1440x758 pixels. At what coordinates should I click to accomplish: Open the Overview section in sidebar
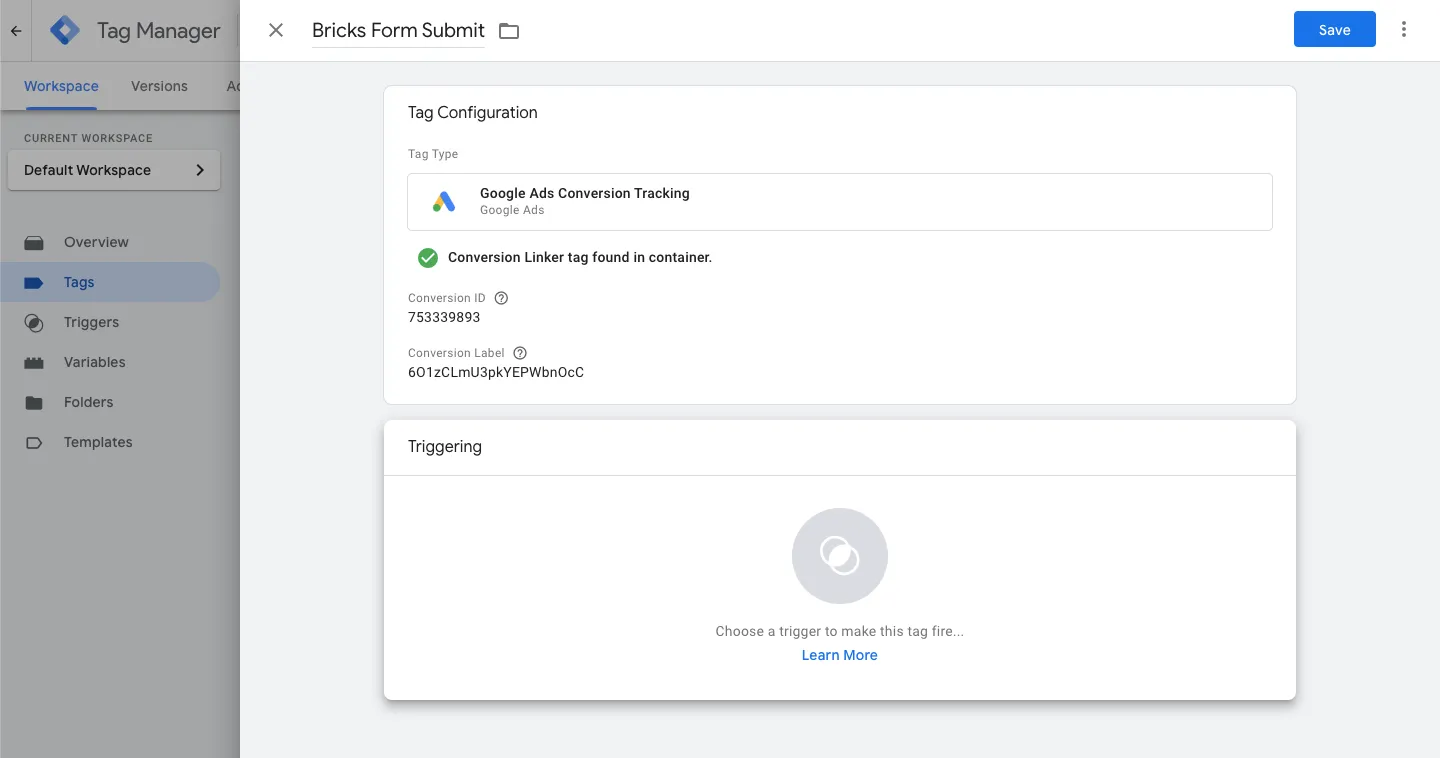(96, 242)
